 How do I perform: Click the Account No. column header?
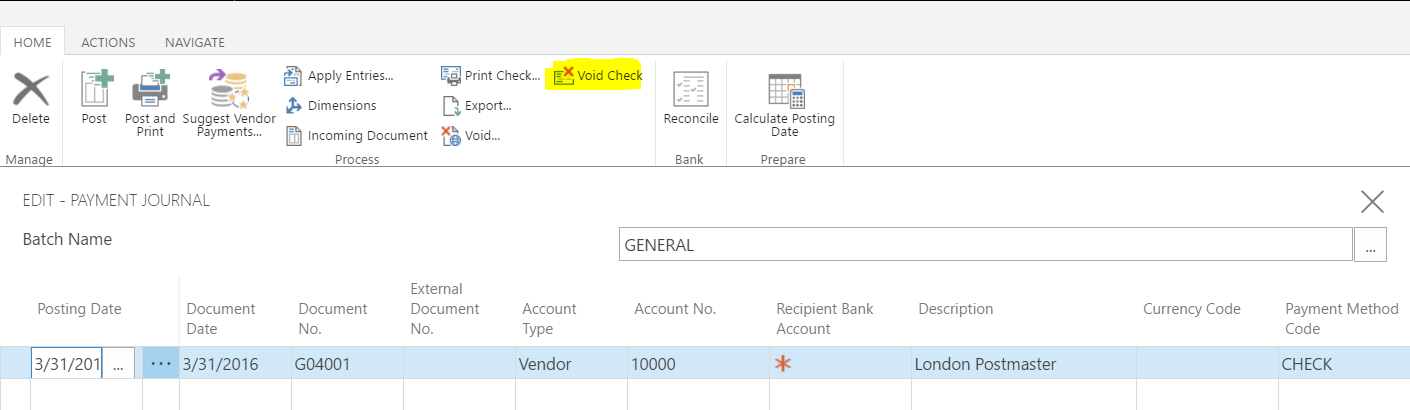675,309
